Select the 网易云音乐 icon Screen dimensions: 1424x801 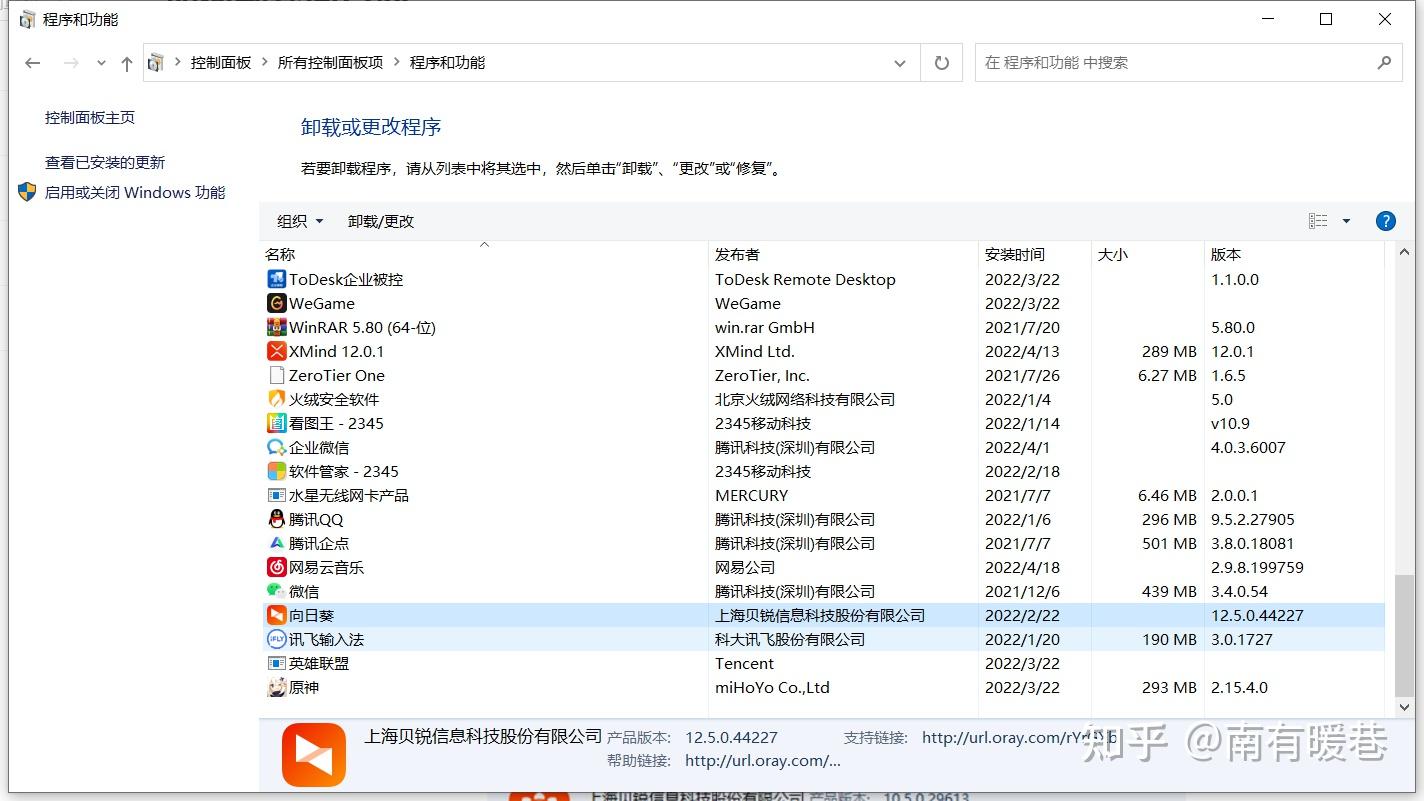pyautogui.click(x=276, y=567)
